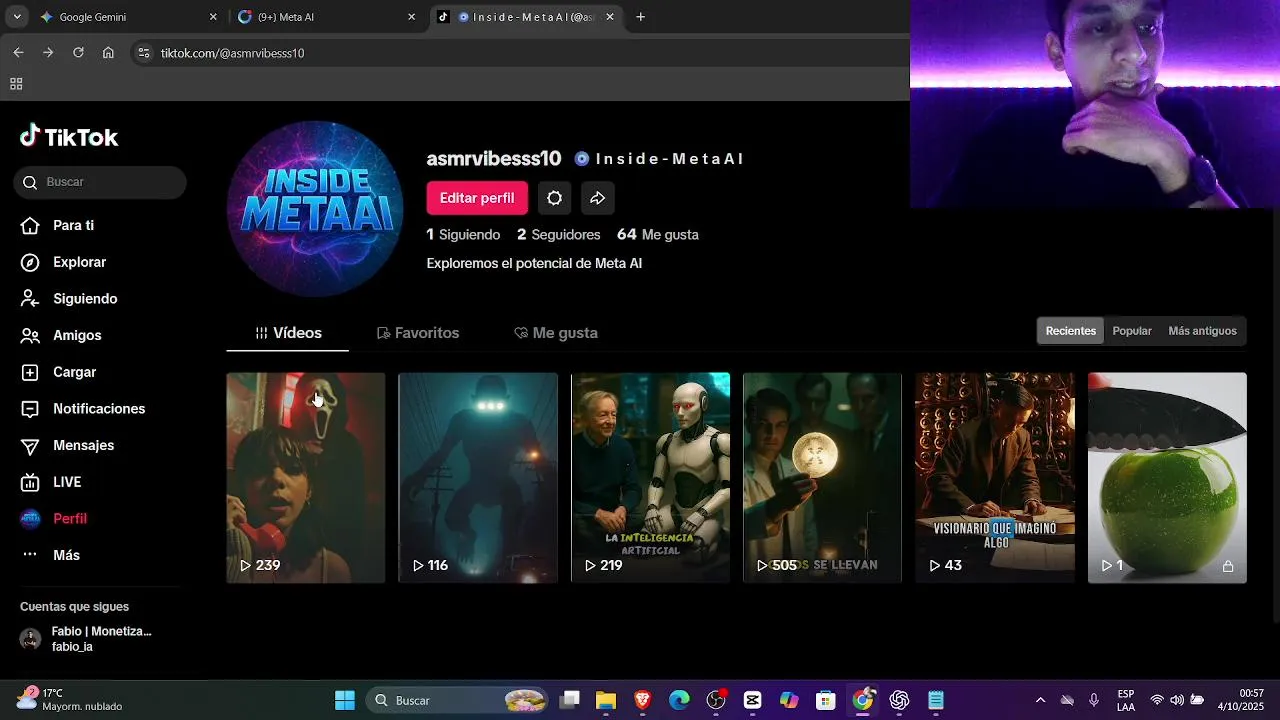The image size is (1280, 720).
Task: Open the apps grid in bookmarks bar
Action: 16,84
